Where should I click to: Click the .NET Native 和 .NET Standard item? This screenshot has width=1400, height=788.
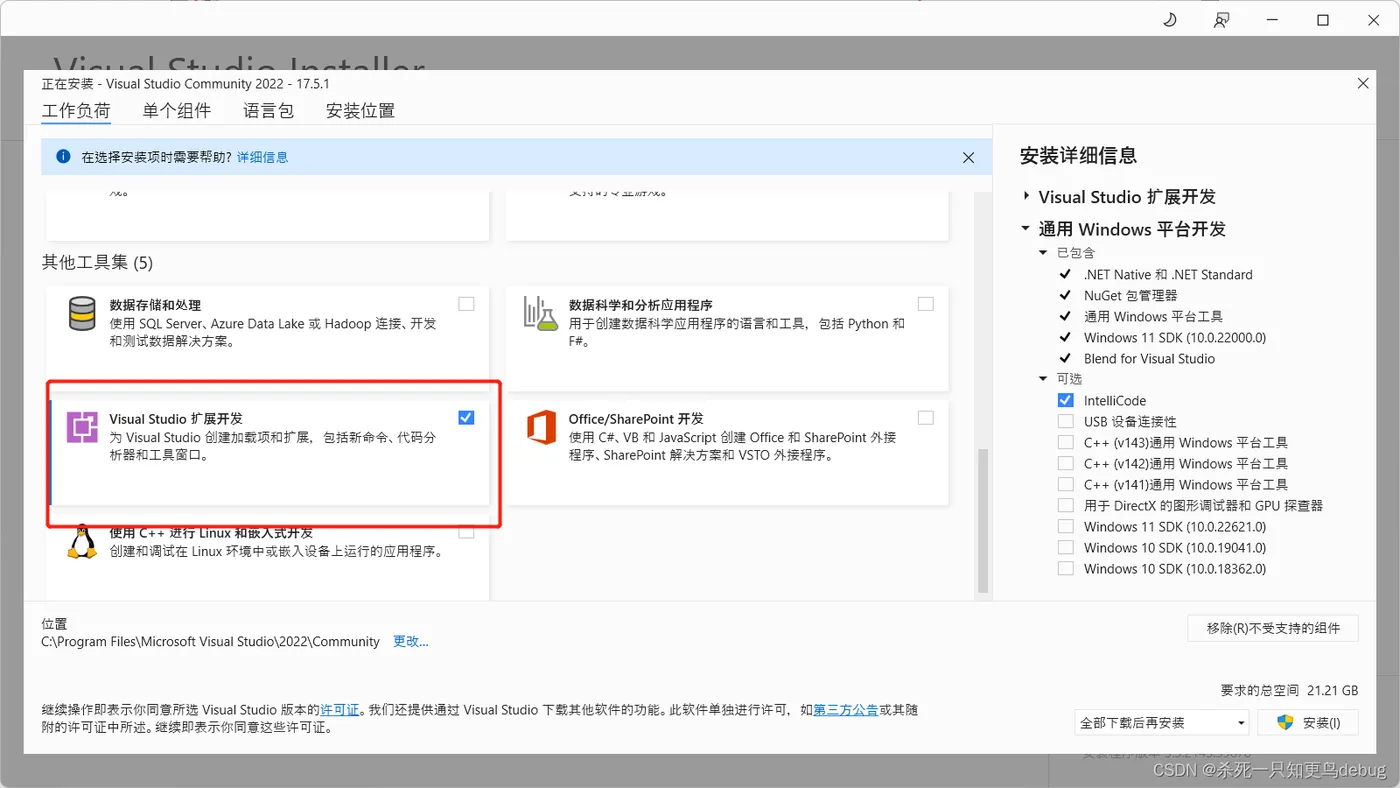(1168, 274)
